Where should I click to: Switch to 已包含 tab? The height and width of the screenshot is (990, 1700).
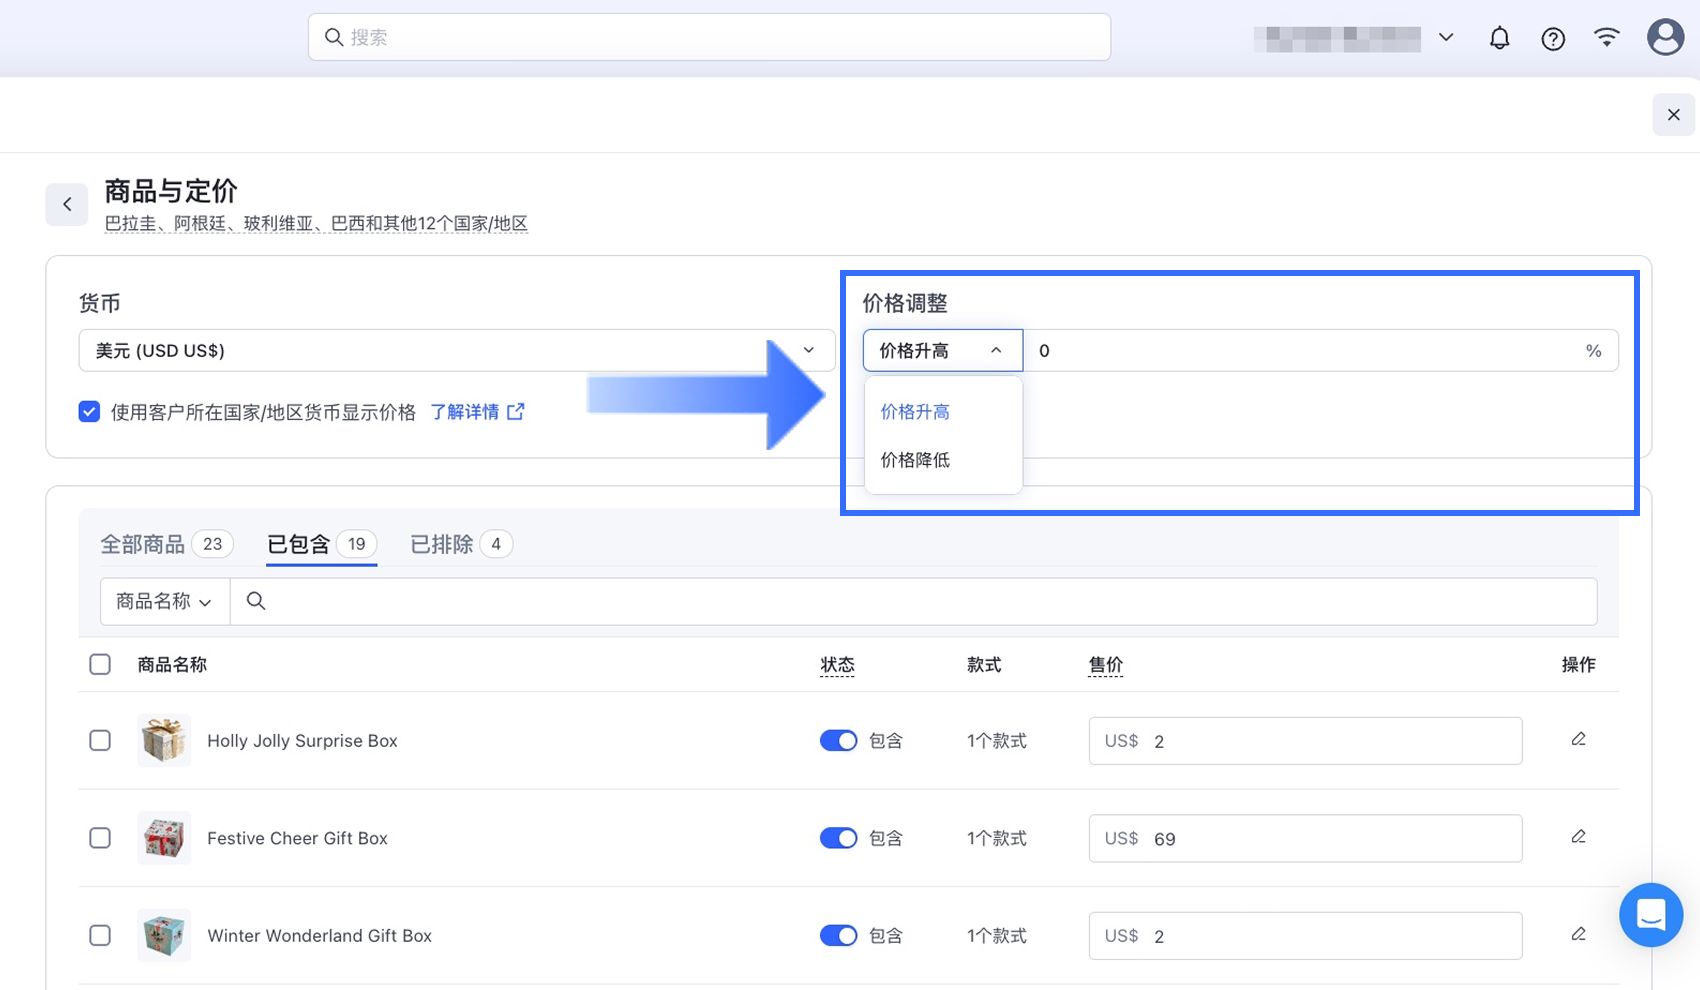point(321,544)
